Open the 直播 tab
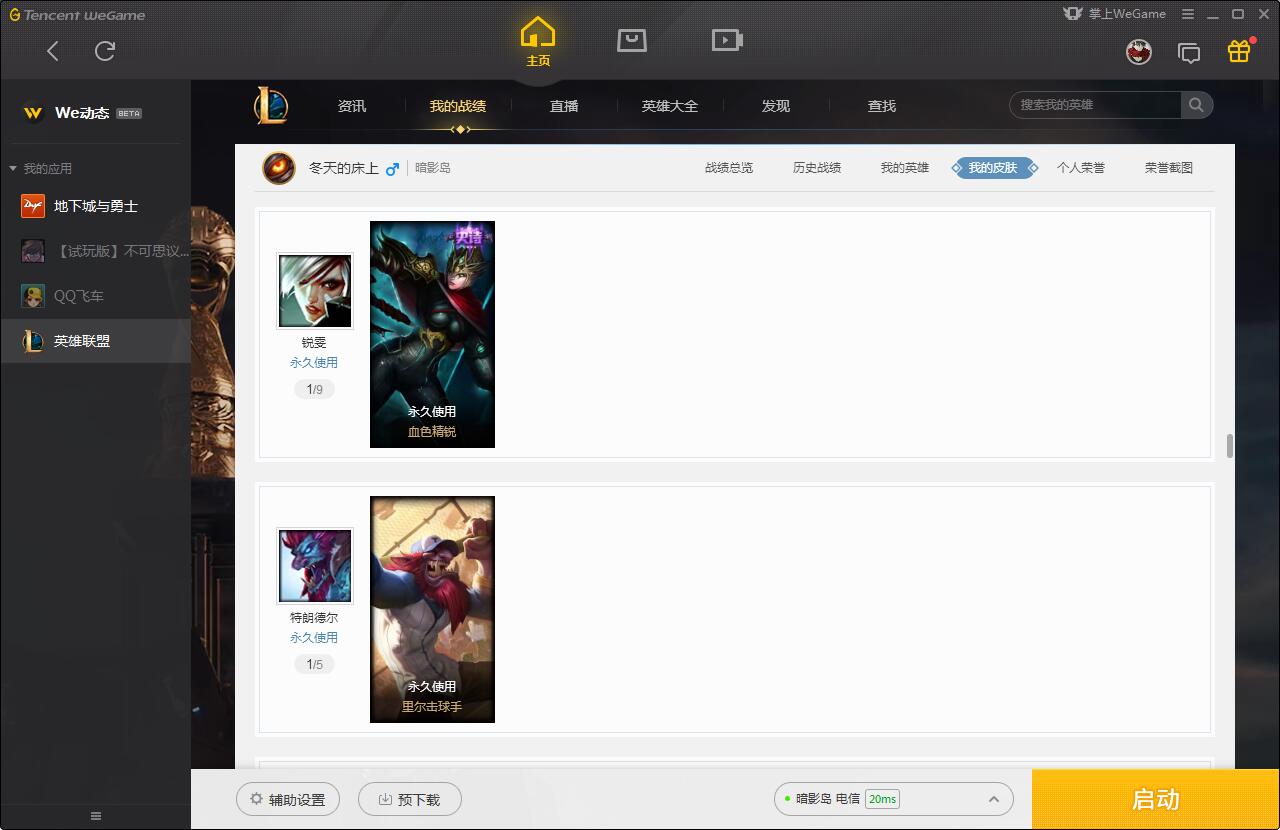This screenshot has width=1280, height=830. tap(564, 106)
